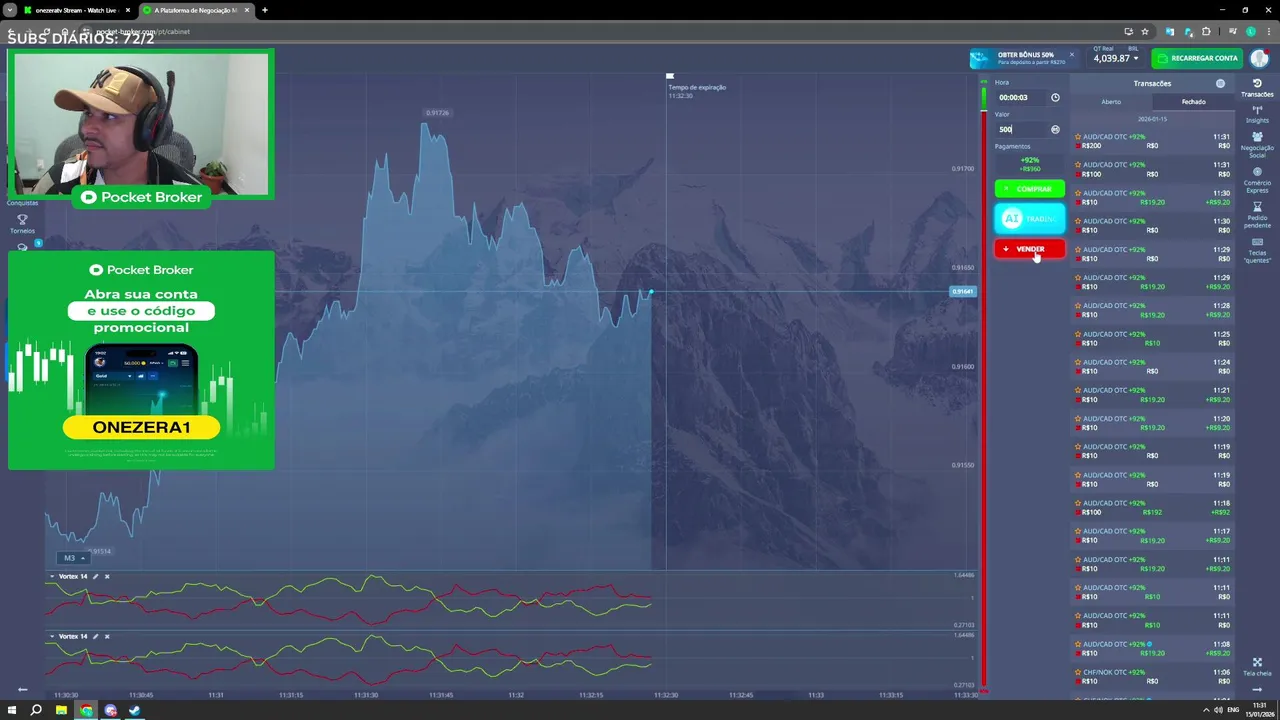This screenshot has height=720, width=1280.
Task: Open Torneios trophy icon
Action: pyautogui.click(x=22, y=219)
